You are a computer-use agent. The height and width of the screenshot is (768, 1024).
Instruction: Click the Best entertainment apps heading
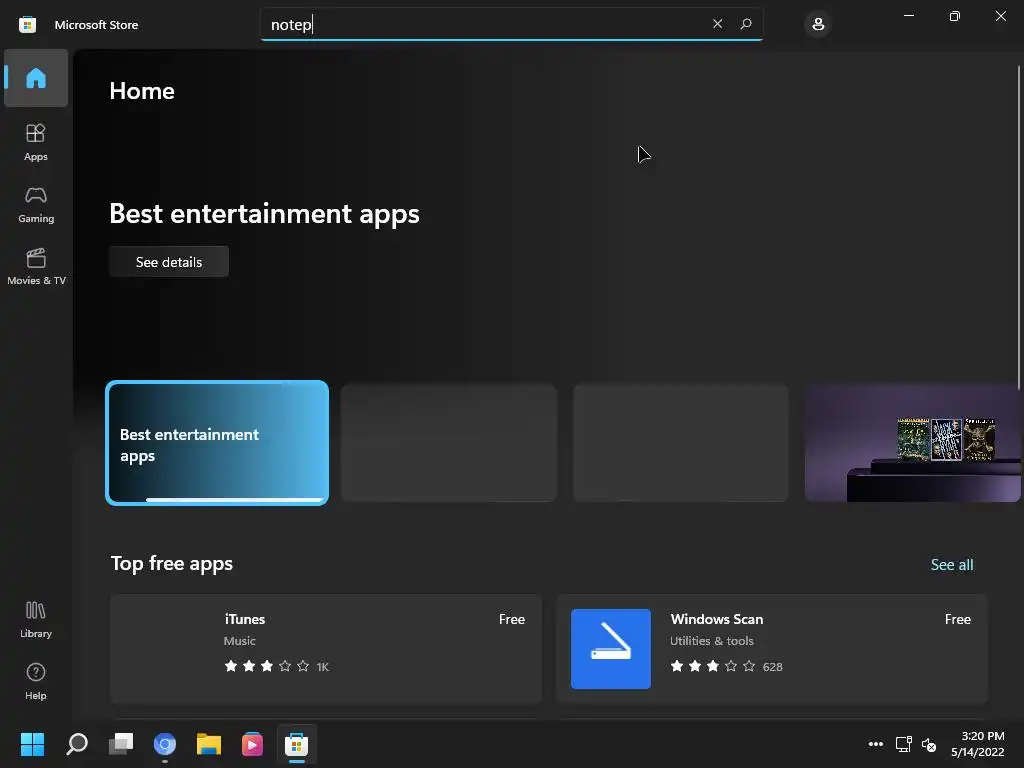[264, 214]
